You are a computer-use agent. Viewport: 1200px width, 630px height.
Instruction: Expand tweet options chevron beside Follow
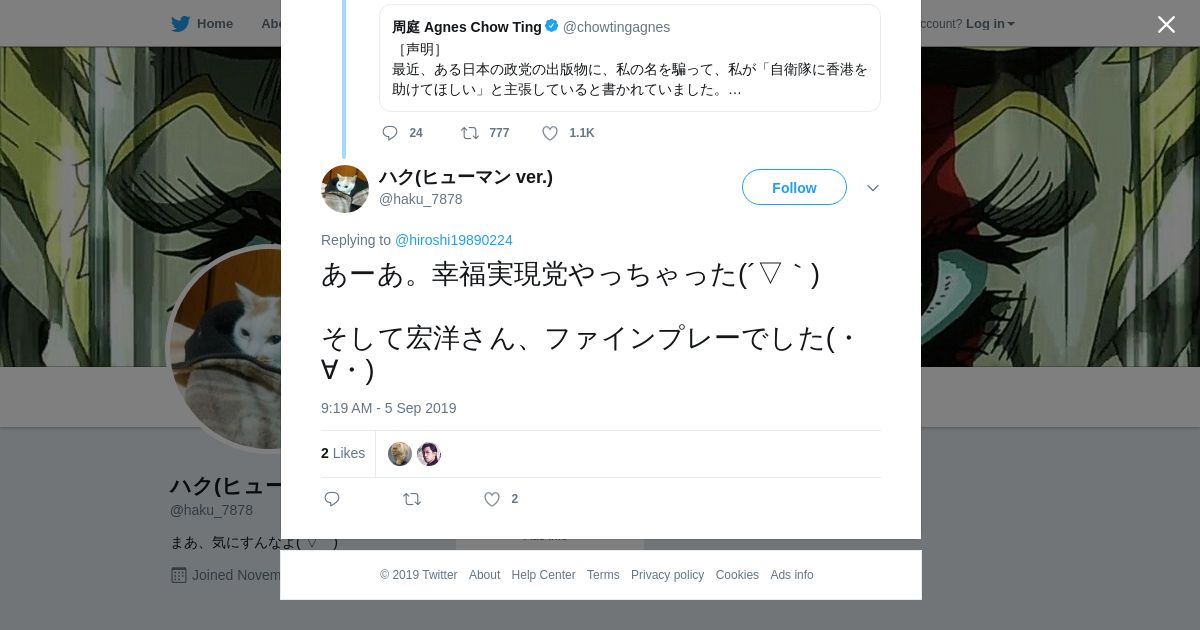pos(873,188)
